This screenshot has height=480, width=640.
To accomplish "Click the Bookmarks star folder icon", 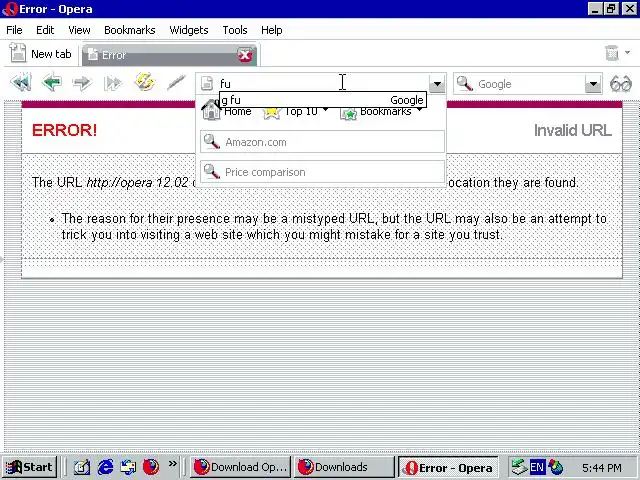I will 349,113.
